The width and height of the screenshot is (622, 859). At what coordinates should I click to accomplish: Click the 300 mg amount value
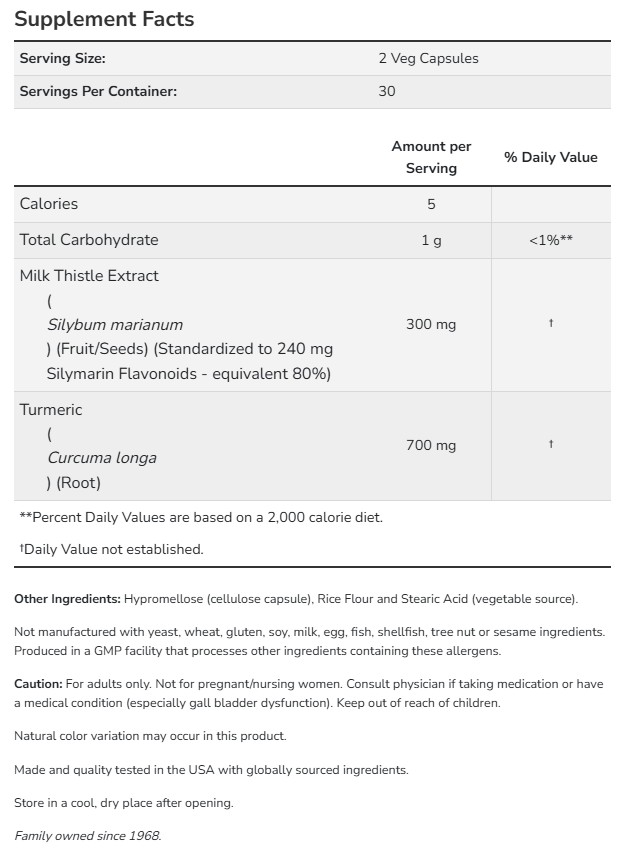(431, 324)
